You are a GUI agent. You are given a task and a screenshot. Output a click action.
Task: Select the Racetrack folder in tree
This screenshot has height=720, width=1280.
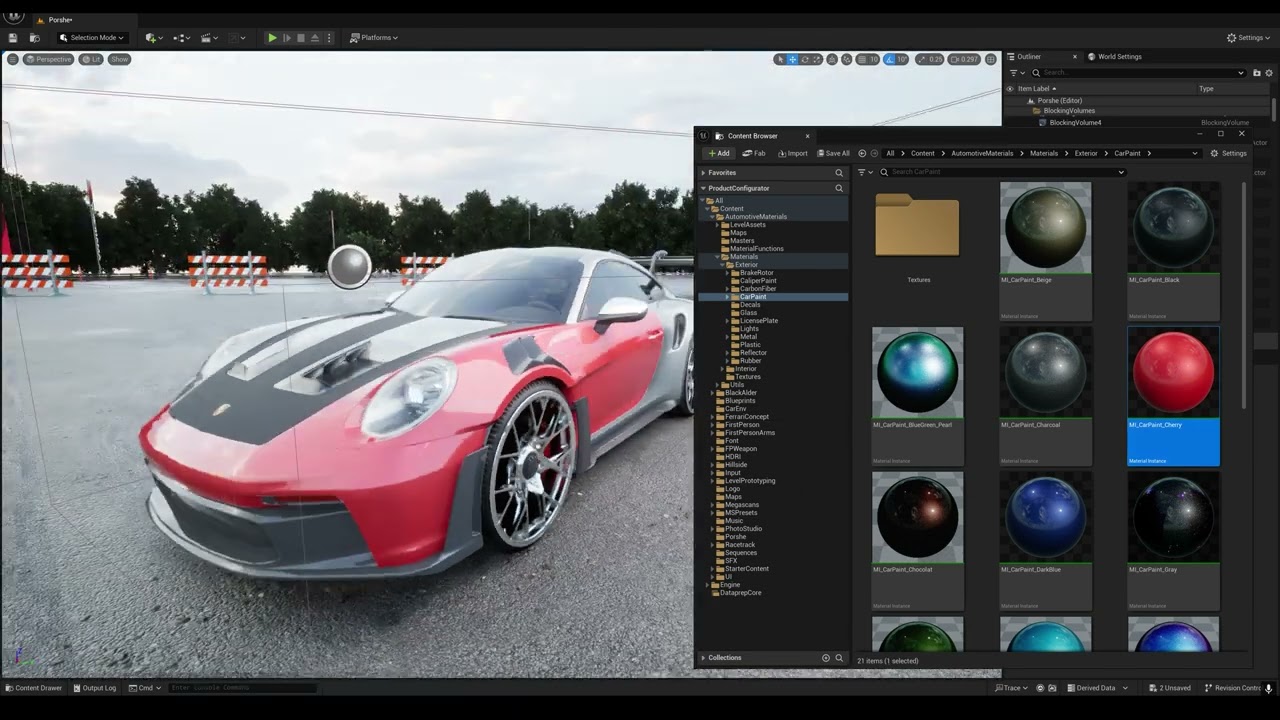point(741,545)
